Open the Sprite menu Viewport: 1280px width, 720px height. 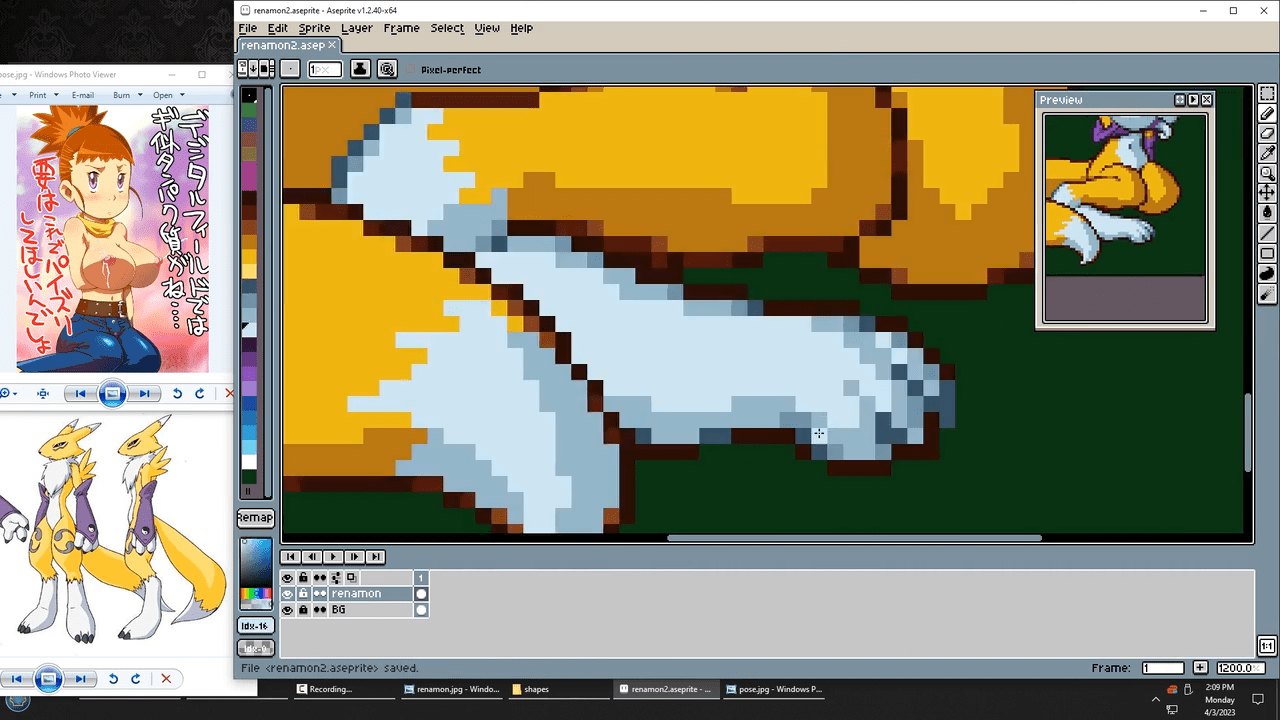point(314,28)
